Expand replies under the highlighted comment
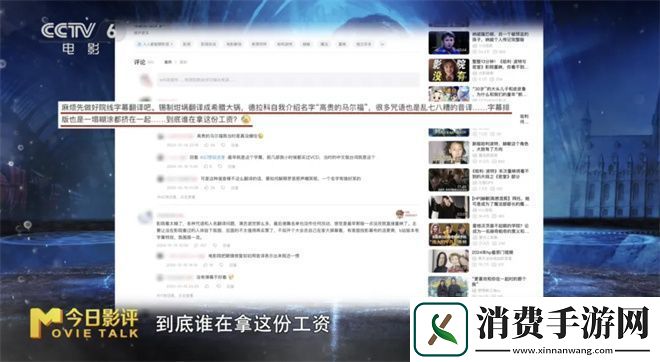Screen dimensions: 660x362 point(176,197)
